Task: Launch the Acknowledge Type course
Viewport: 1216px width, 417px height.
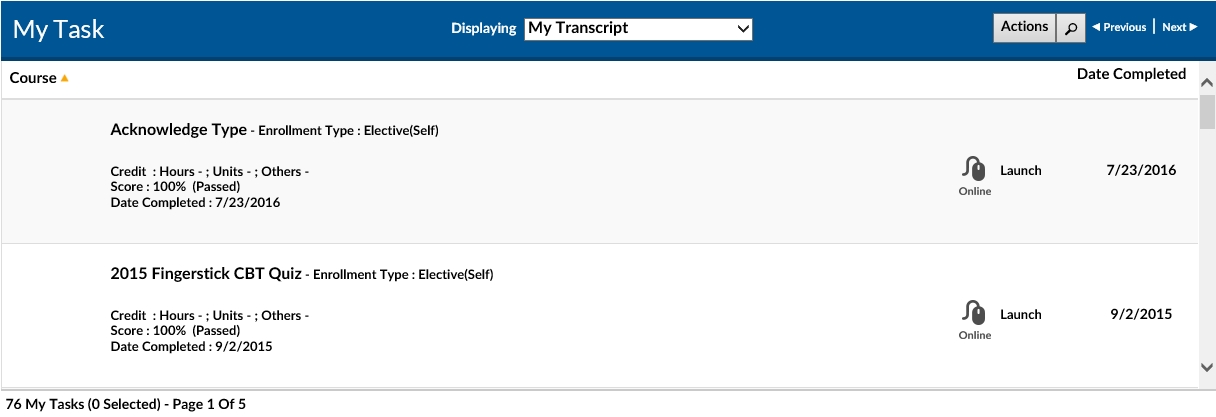Action: [1021, 171]
